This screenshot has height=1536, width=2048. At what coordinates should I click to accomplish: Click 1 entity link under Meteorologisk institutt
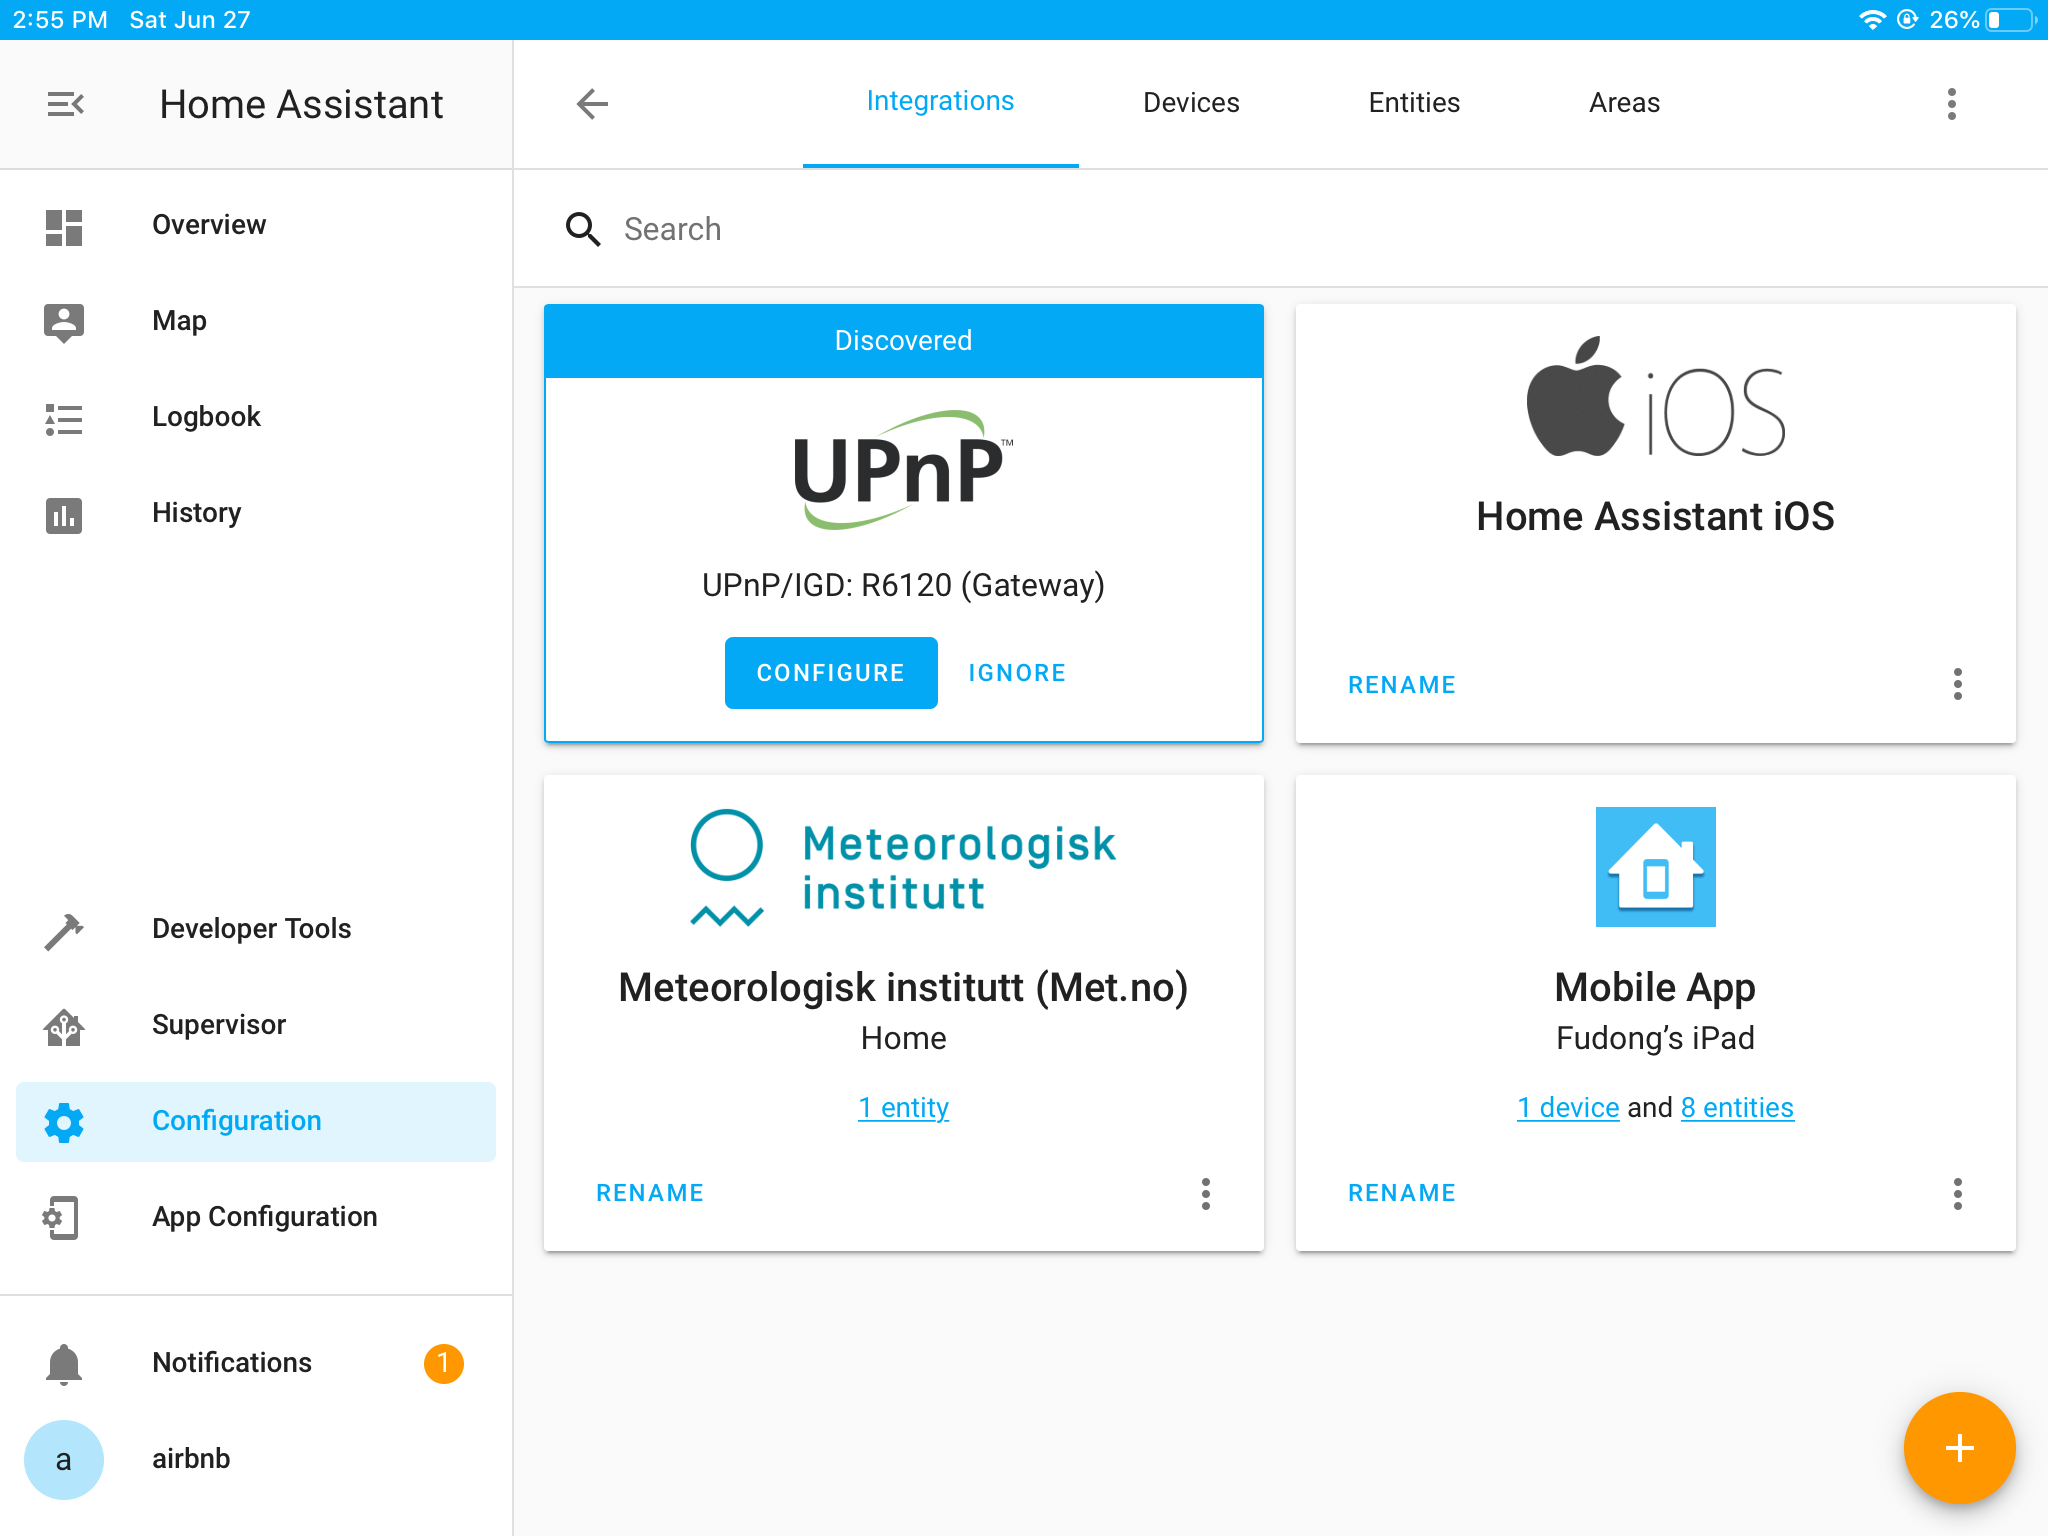(x=901, y=1107)
